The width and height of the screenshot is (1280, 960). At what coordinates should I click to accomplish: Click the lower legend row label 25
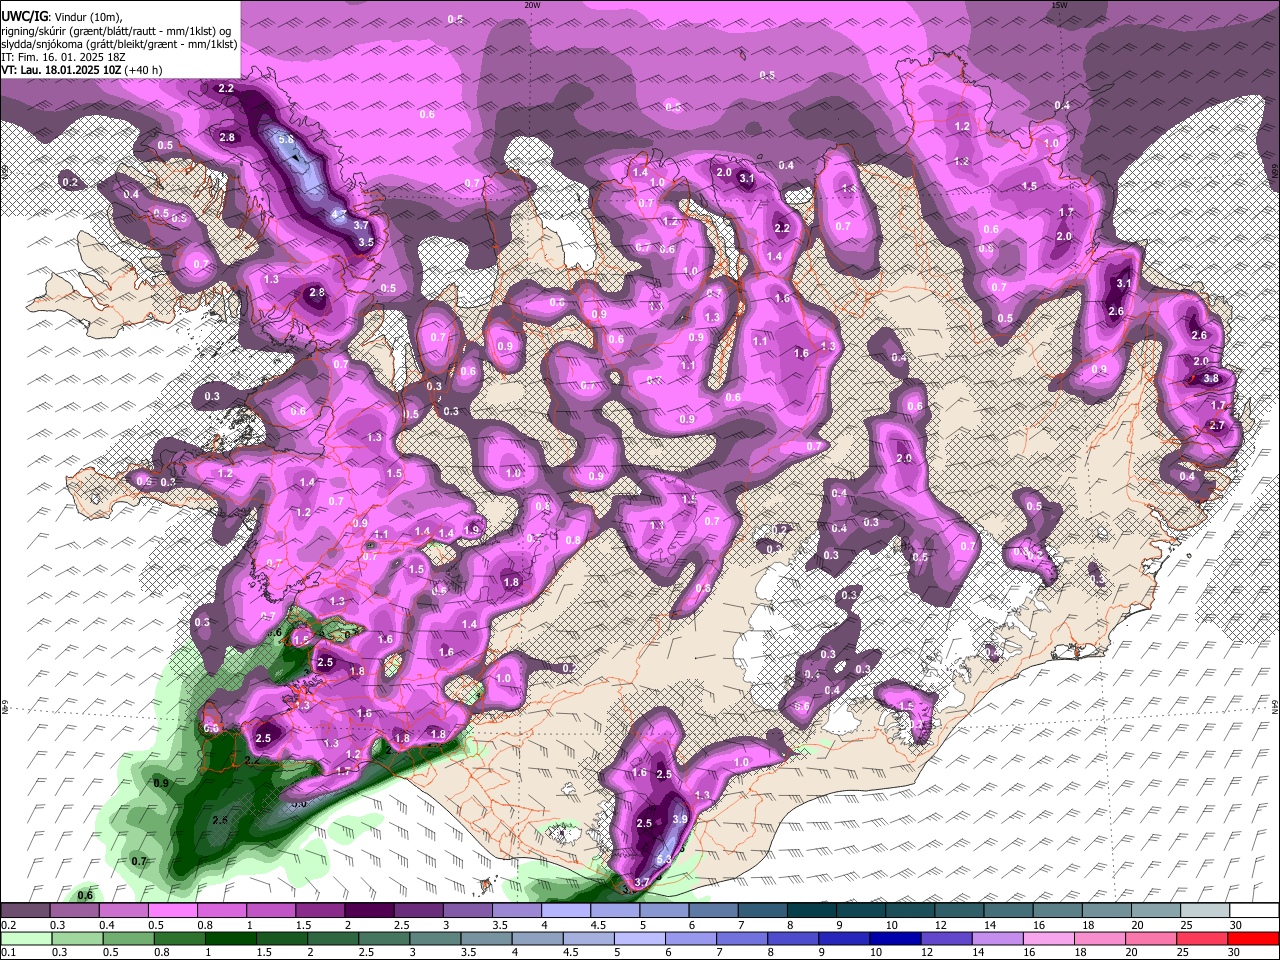(1184, 952)
